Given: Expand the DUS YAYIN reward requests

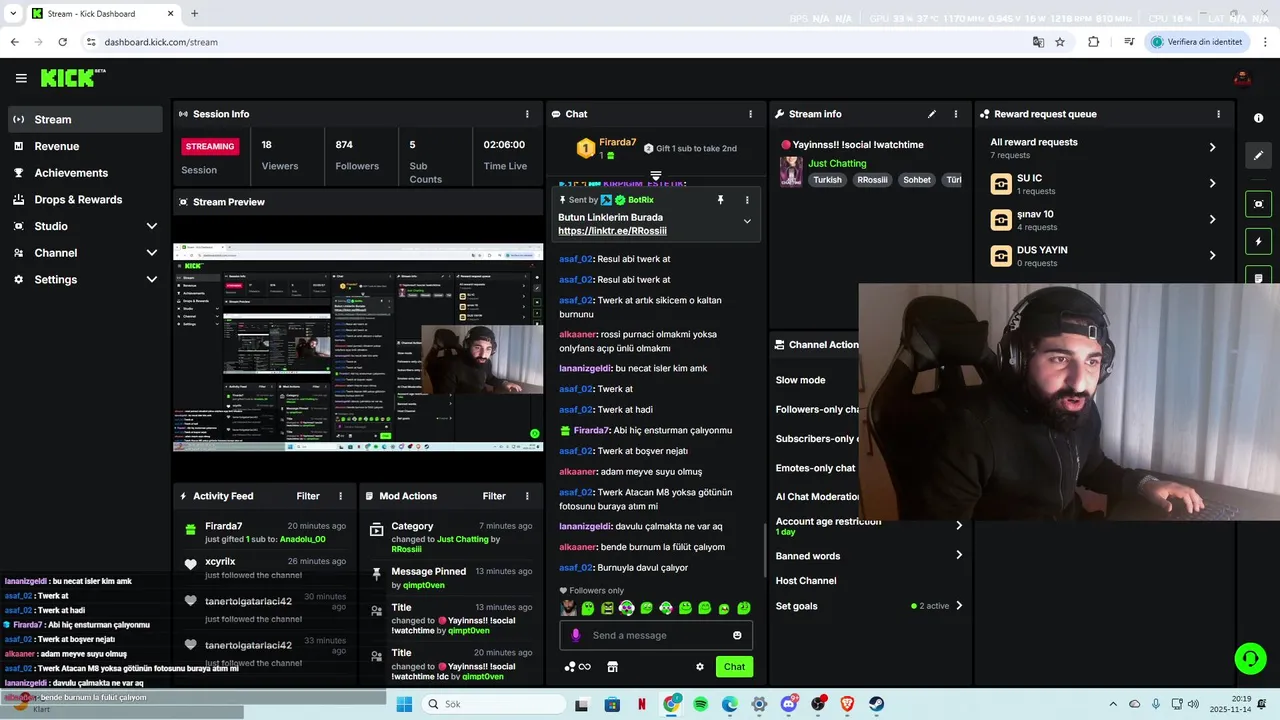Looking at the screenshot, I should [1103, 255].
